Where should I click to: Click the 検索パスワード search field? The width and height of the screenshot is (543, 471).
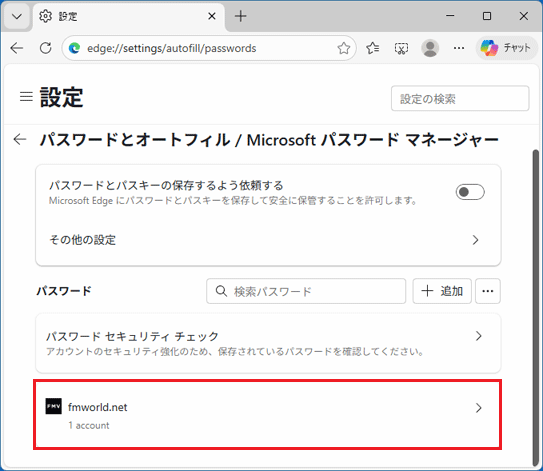(x=306, y=291)
